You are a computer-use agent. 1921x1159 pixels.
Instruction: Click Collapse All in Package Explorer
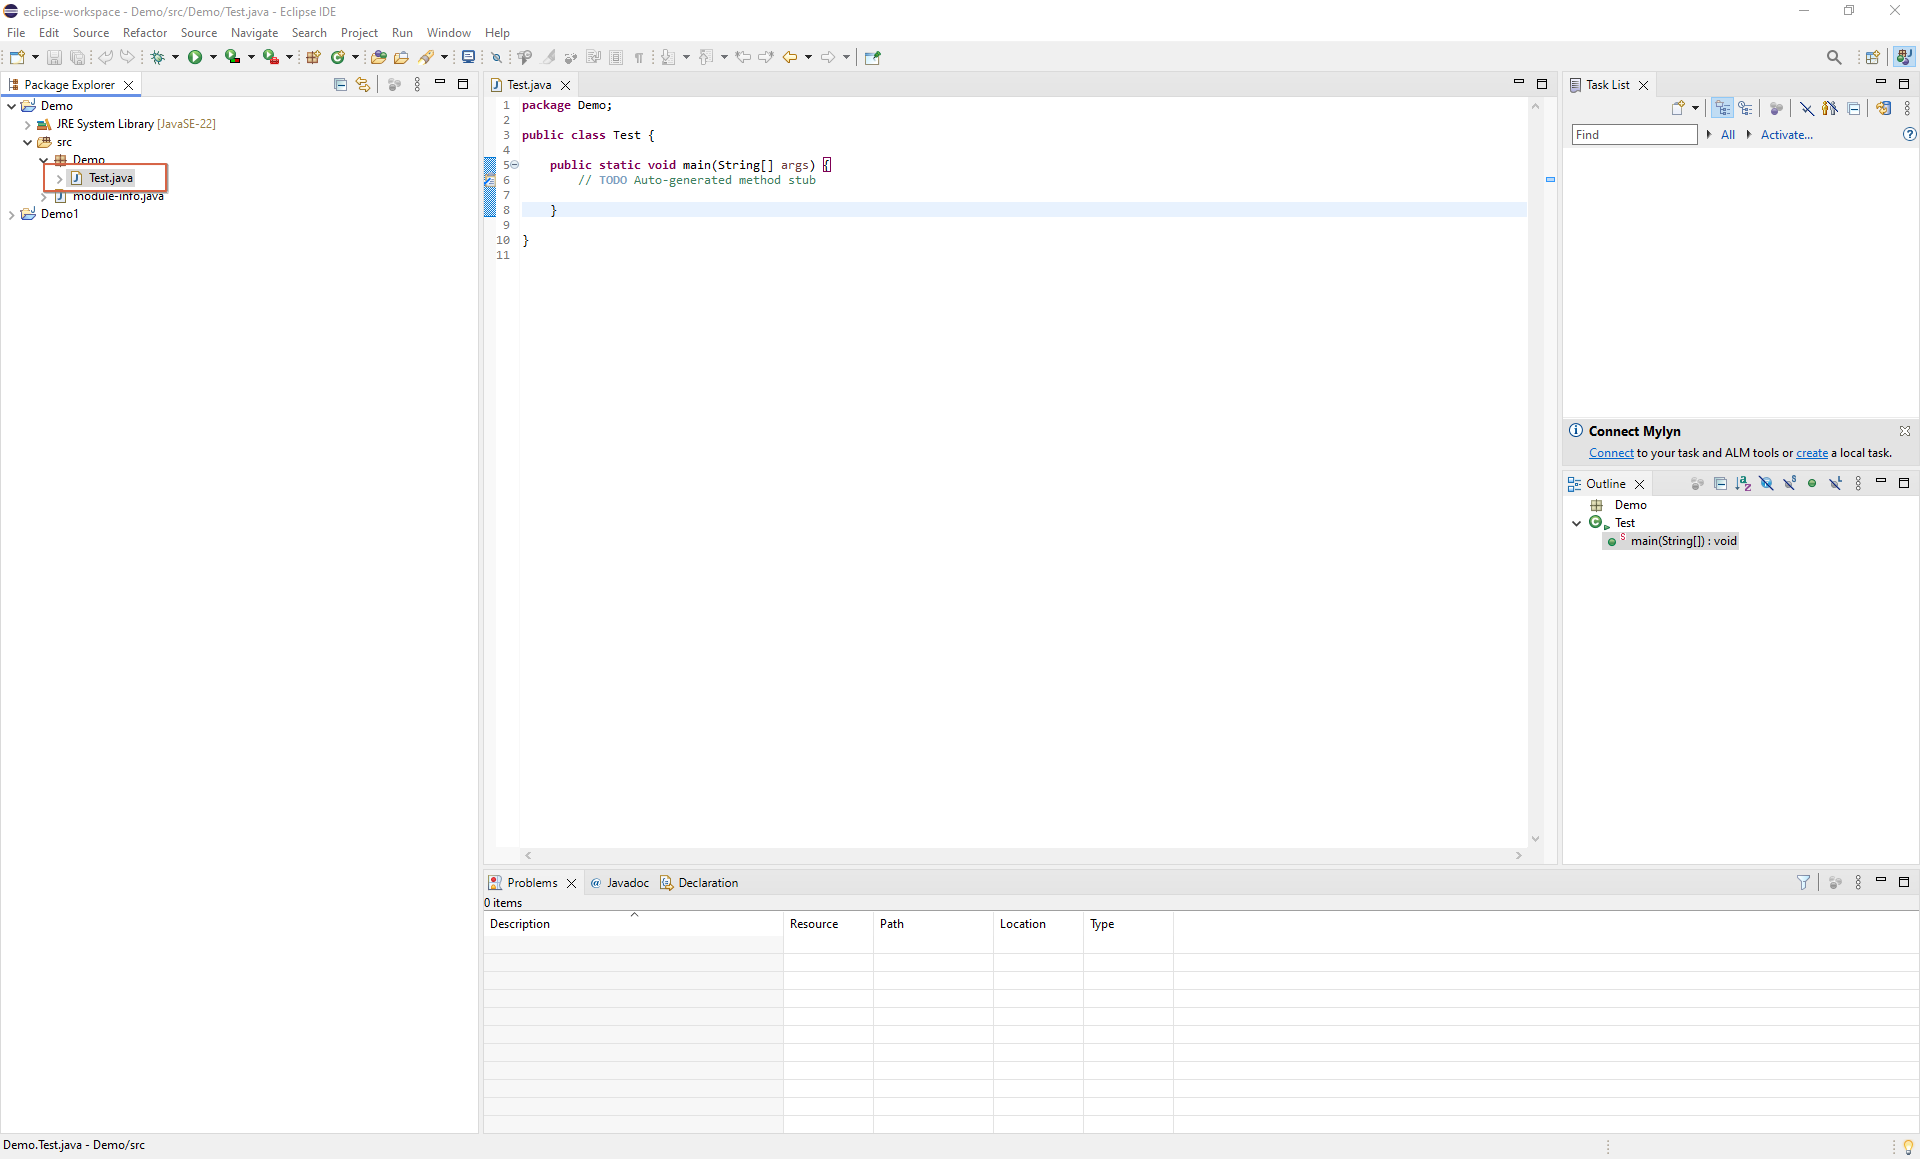coord(340,85)
